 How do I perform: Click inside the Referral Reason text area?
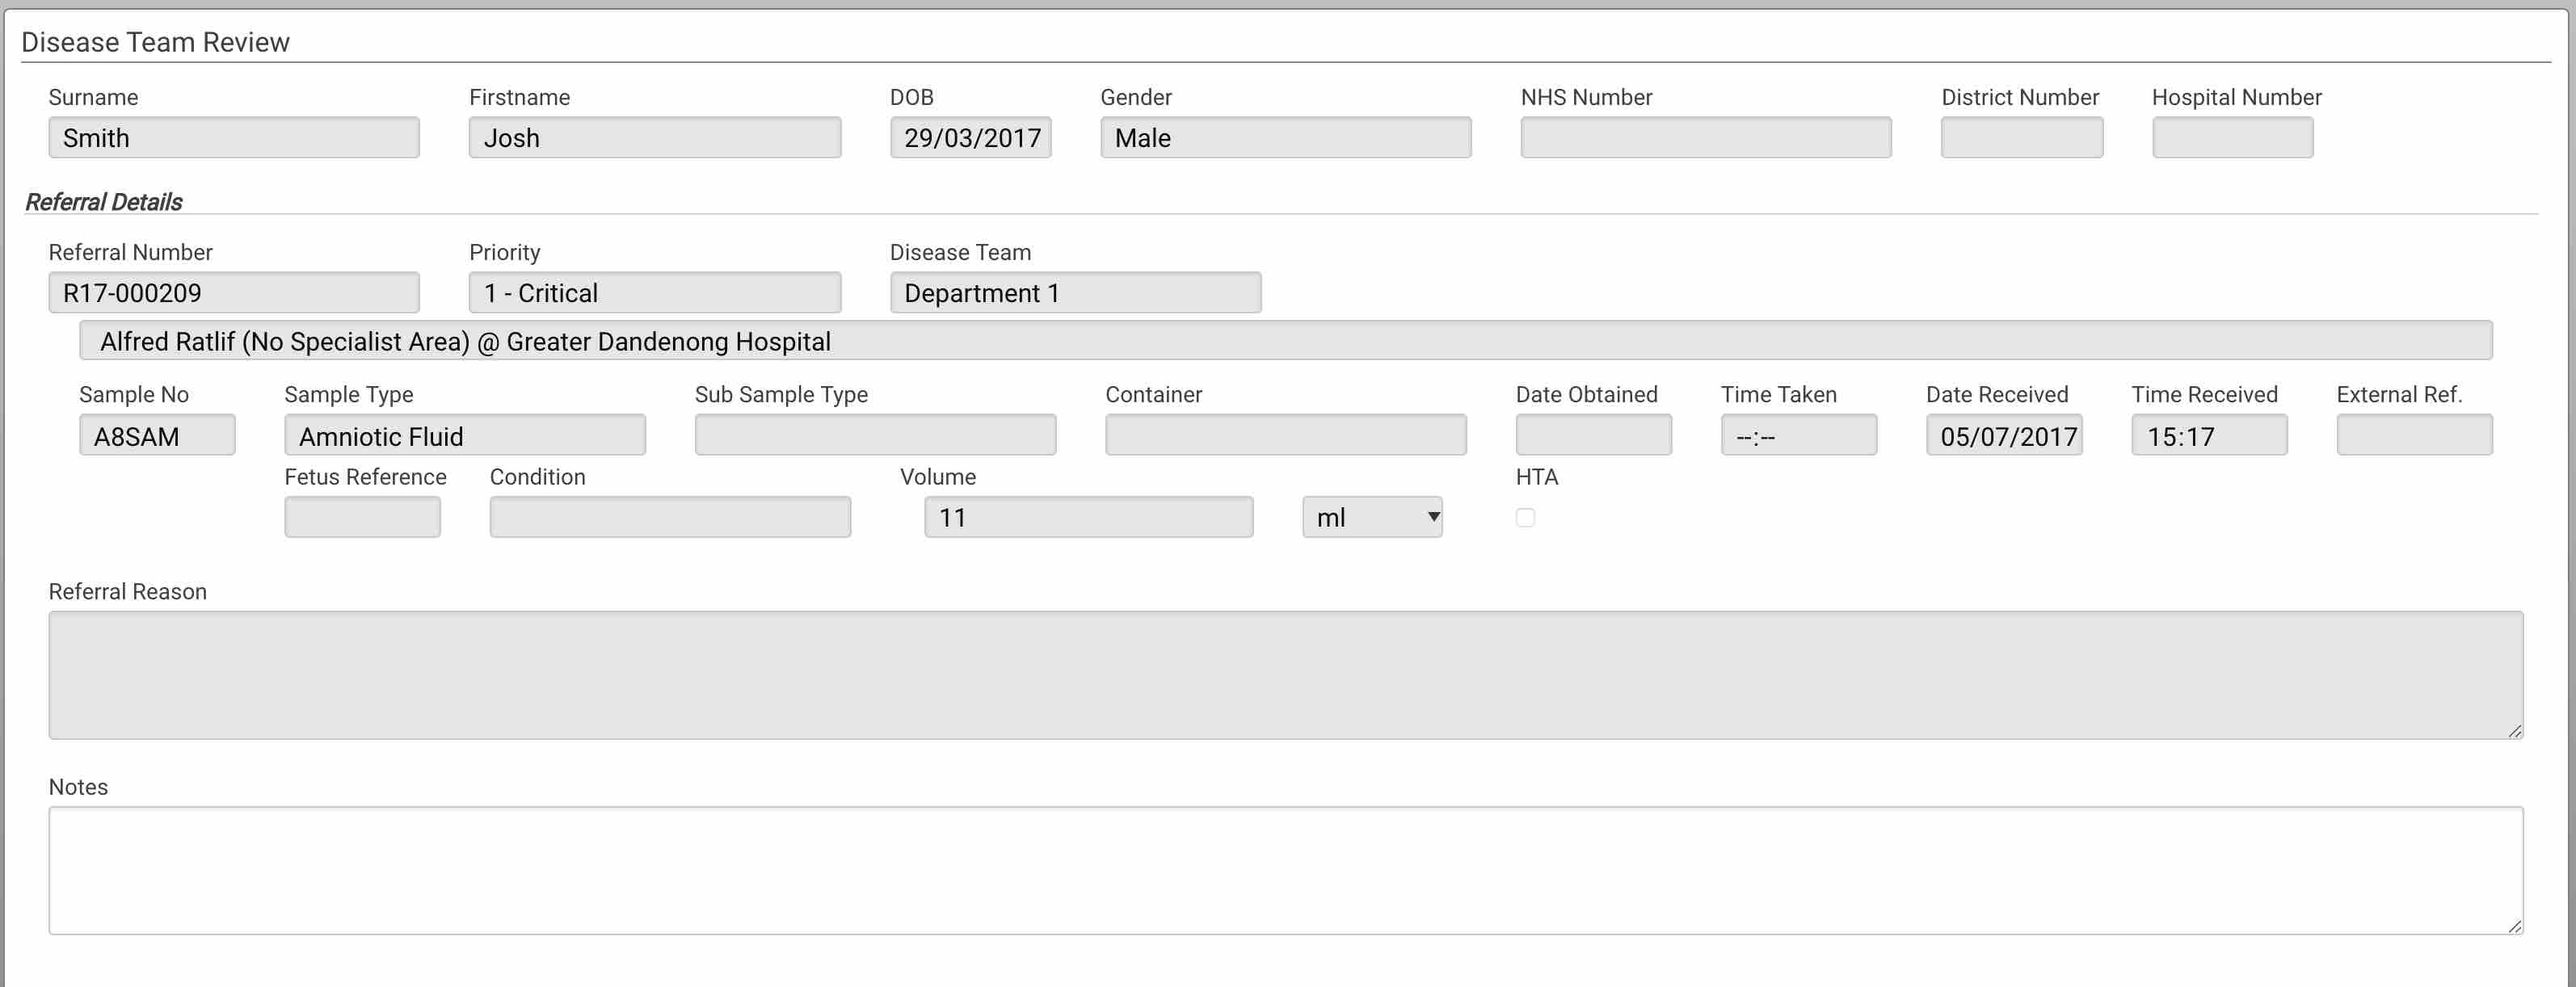pyautogui.click(x=1286, y=675)
